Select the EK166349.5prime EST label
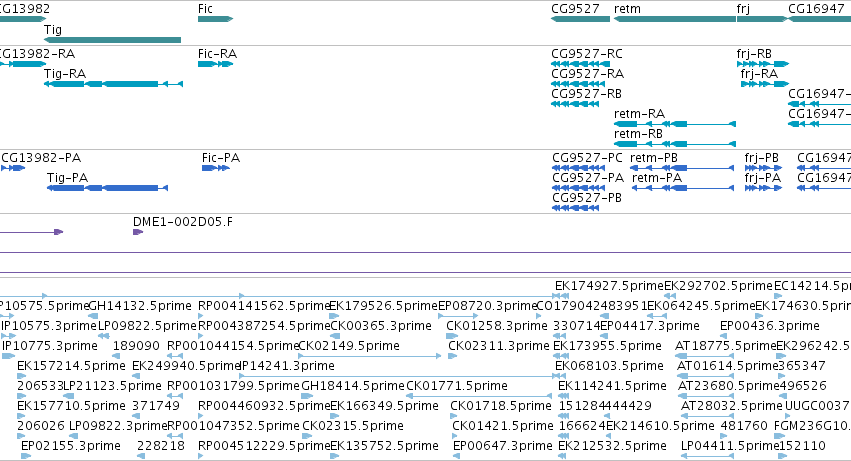The height and width of the screenshot is (461, 851). point(384,406)
